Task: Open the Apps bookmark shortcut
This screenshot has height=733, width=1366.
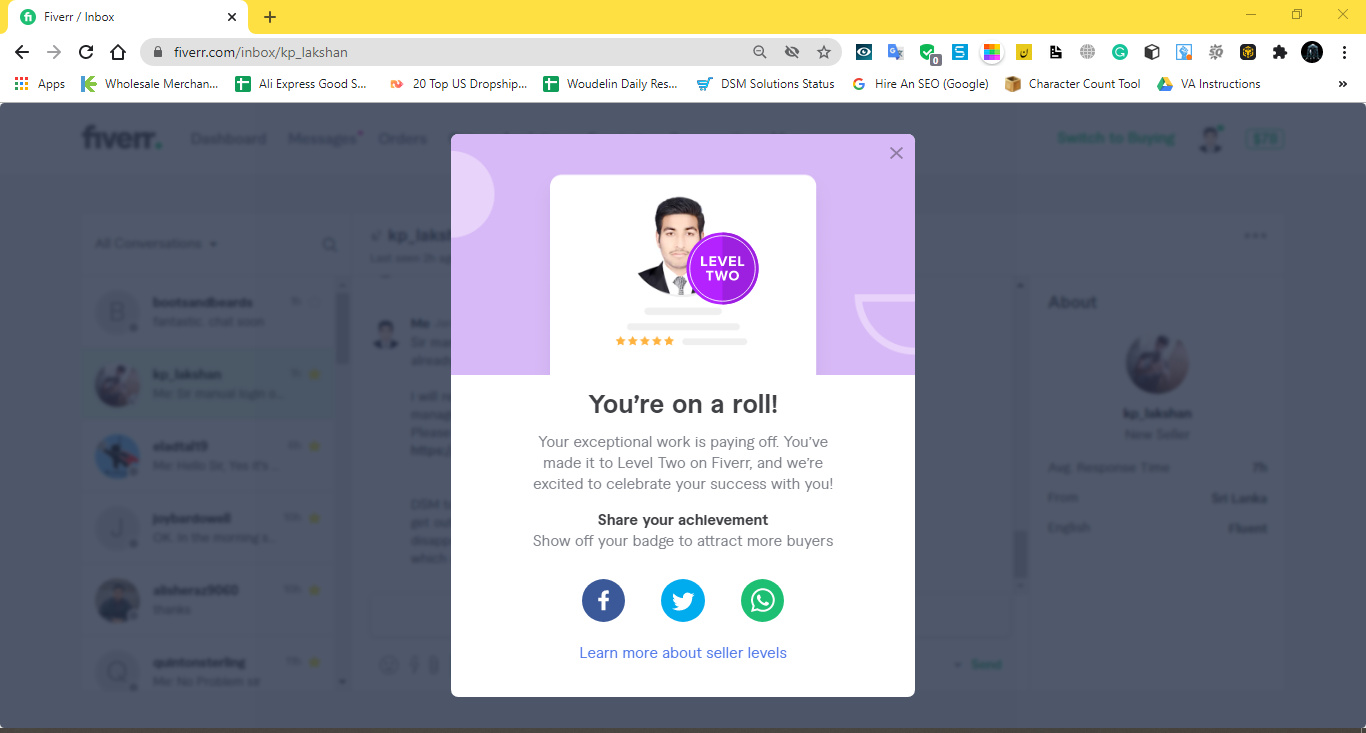Action: 40,84
